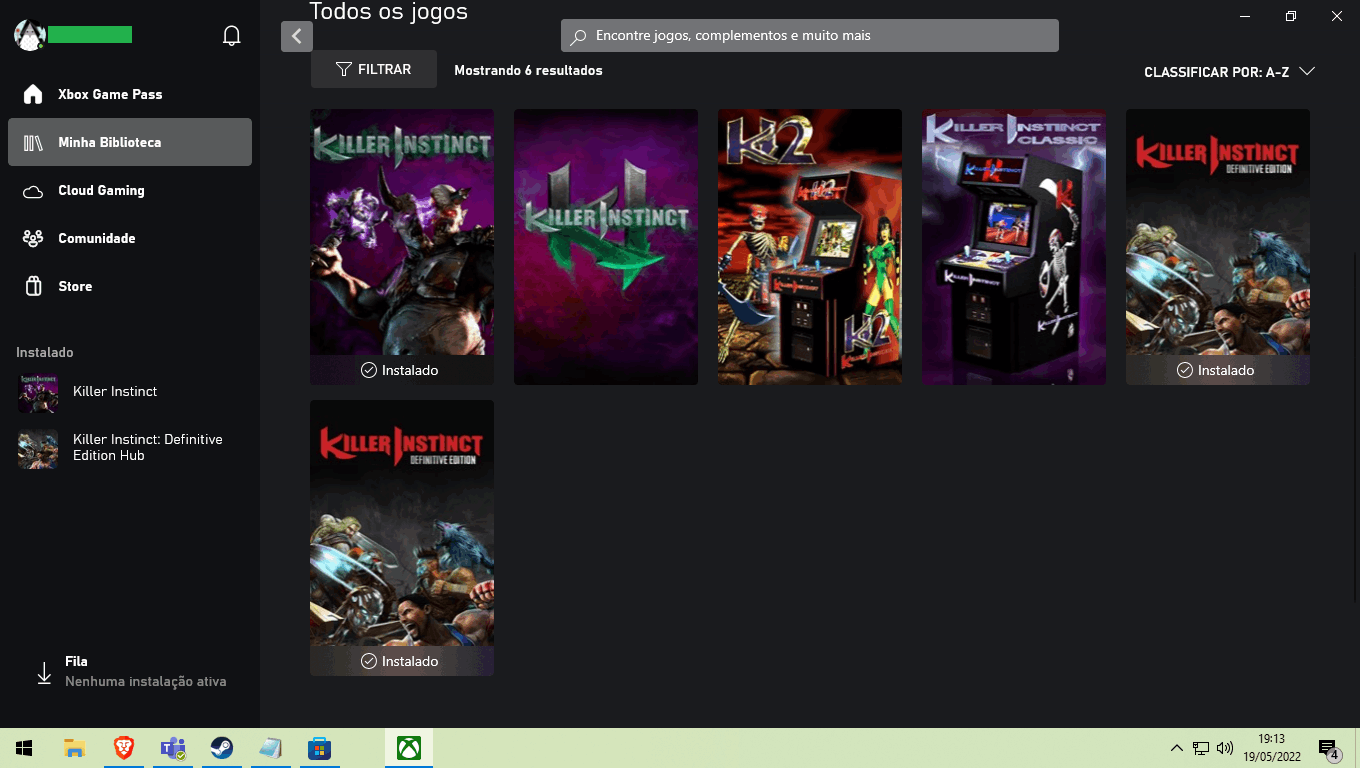Open the Fila download queue
Image resolution: width=1360 pixels, height=768 pixels.
point(130,672)
